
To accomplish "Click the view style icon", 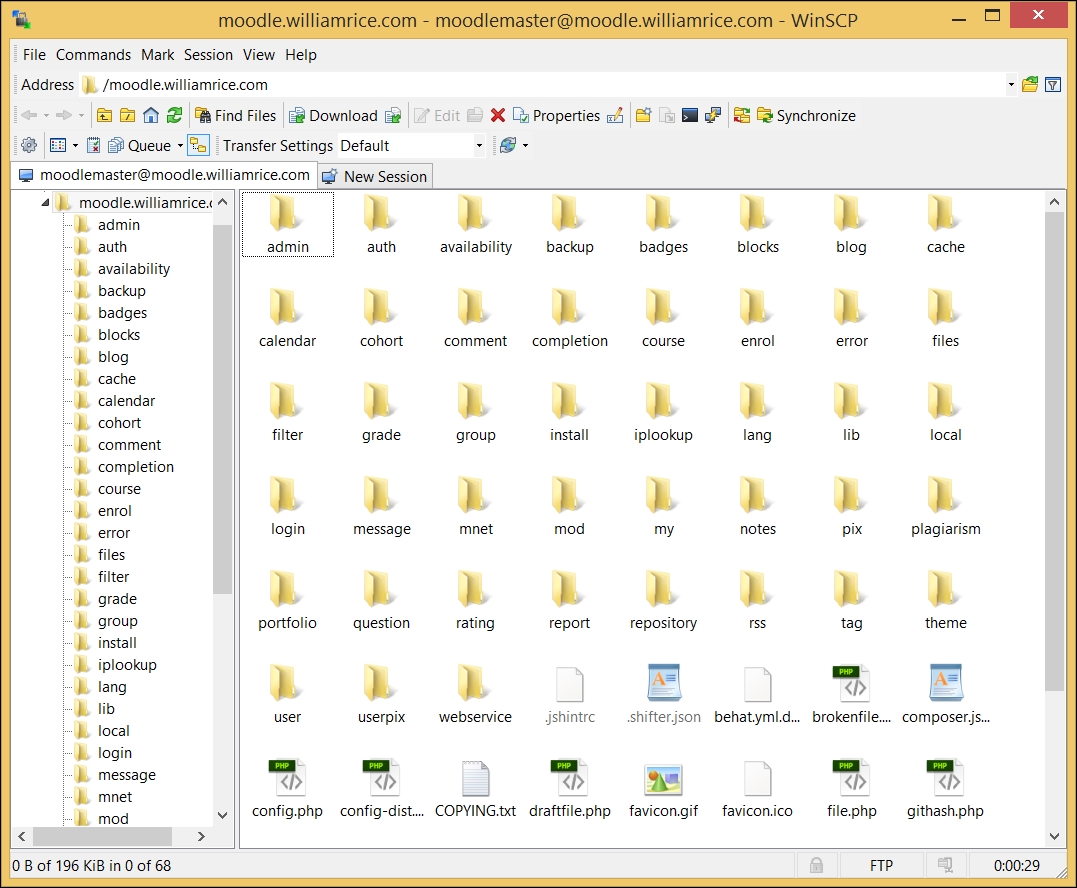I will pyautogui.click(x=58, y=146).
